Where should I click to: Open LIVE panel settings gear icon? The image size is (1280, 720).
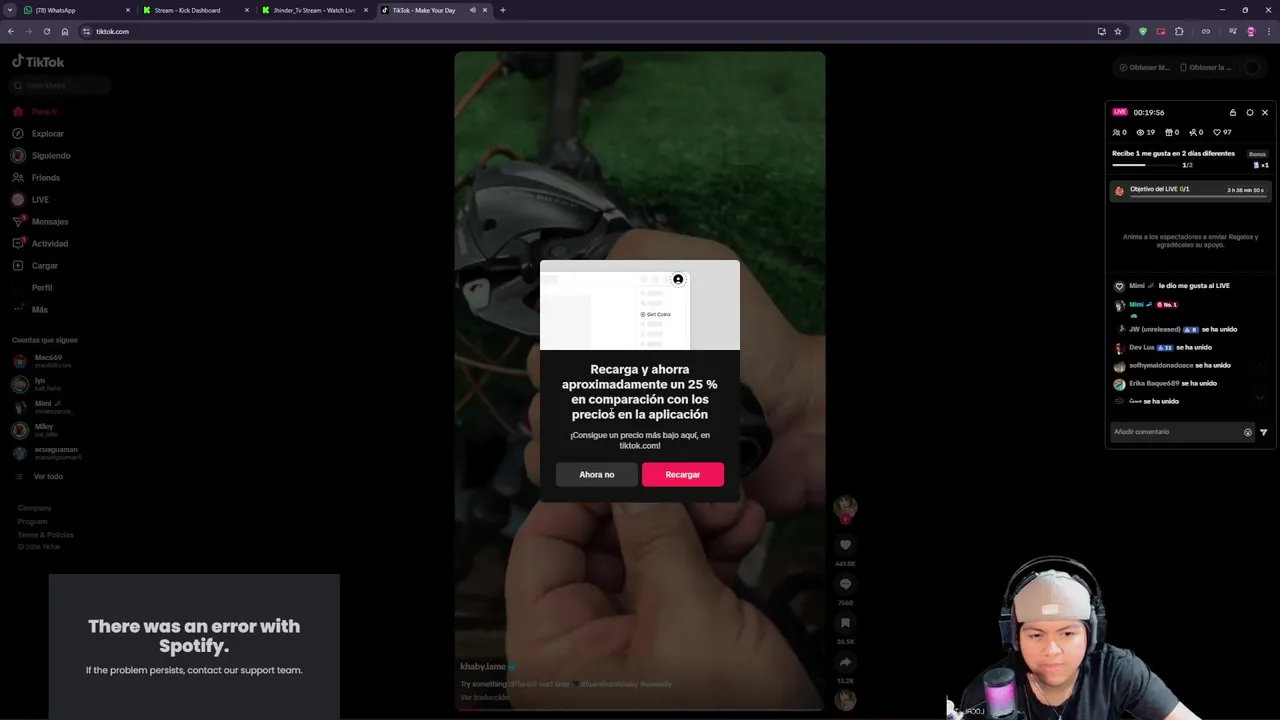1249,112
